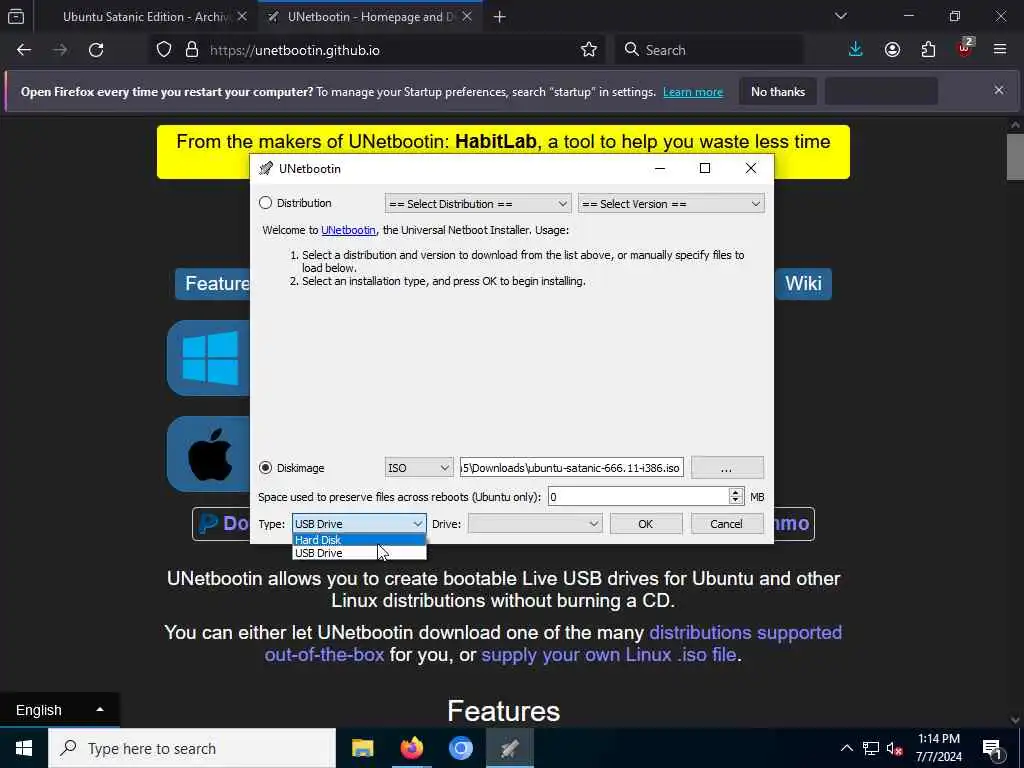Click the tracking protection shield icon

point(164,50)
